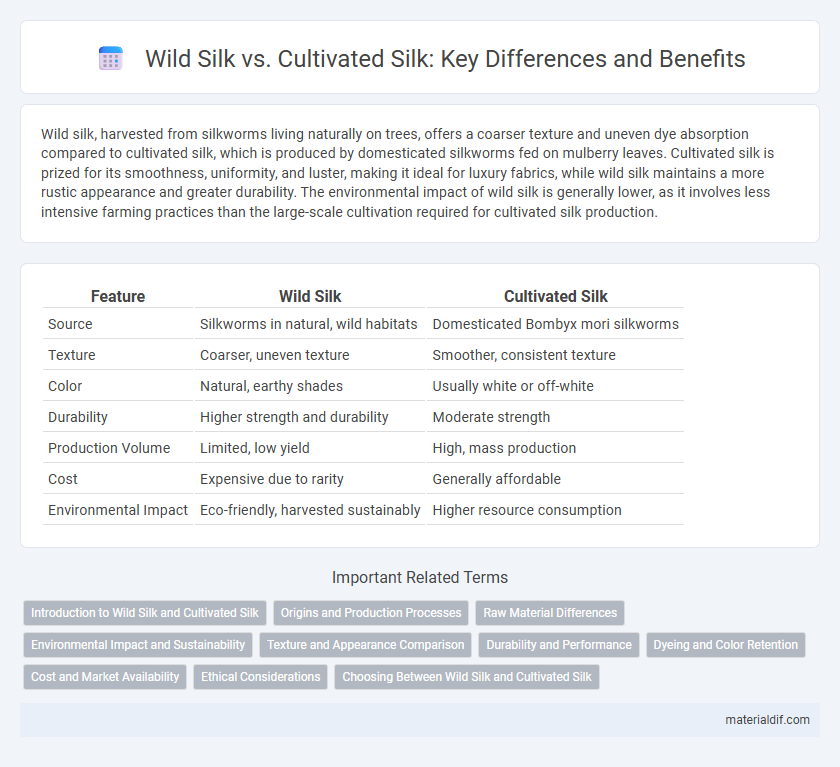Click the Important Related Terms heading

coord(420,577)
